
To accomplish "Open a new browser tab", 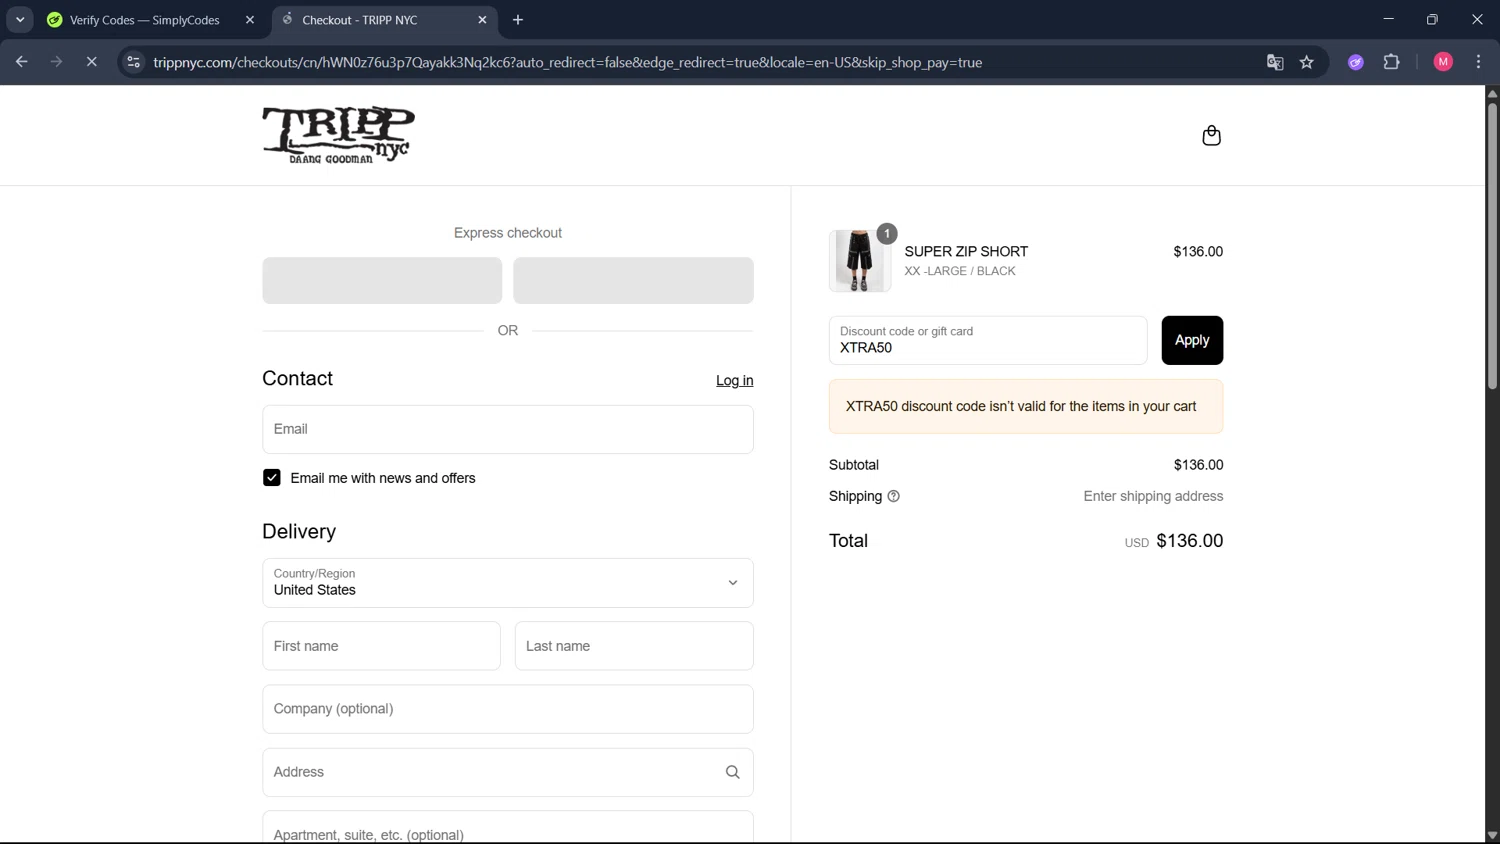I will tap(518, 20).
